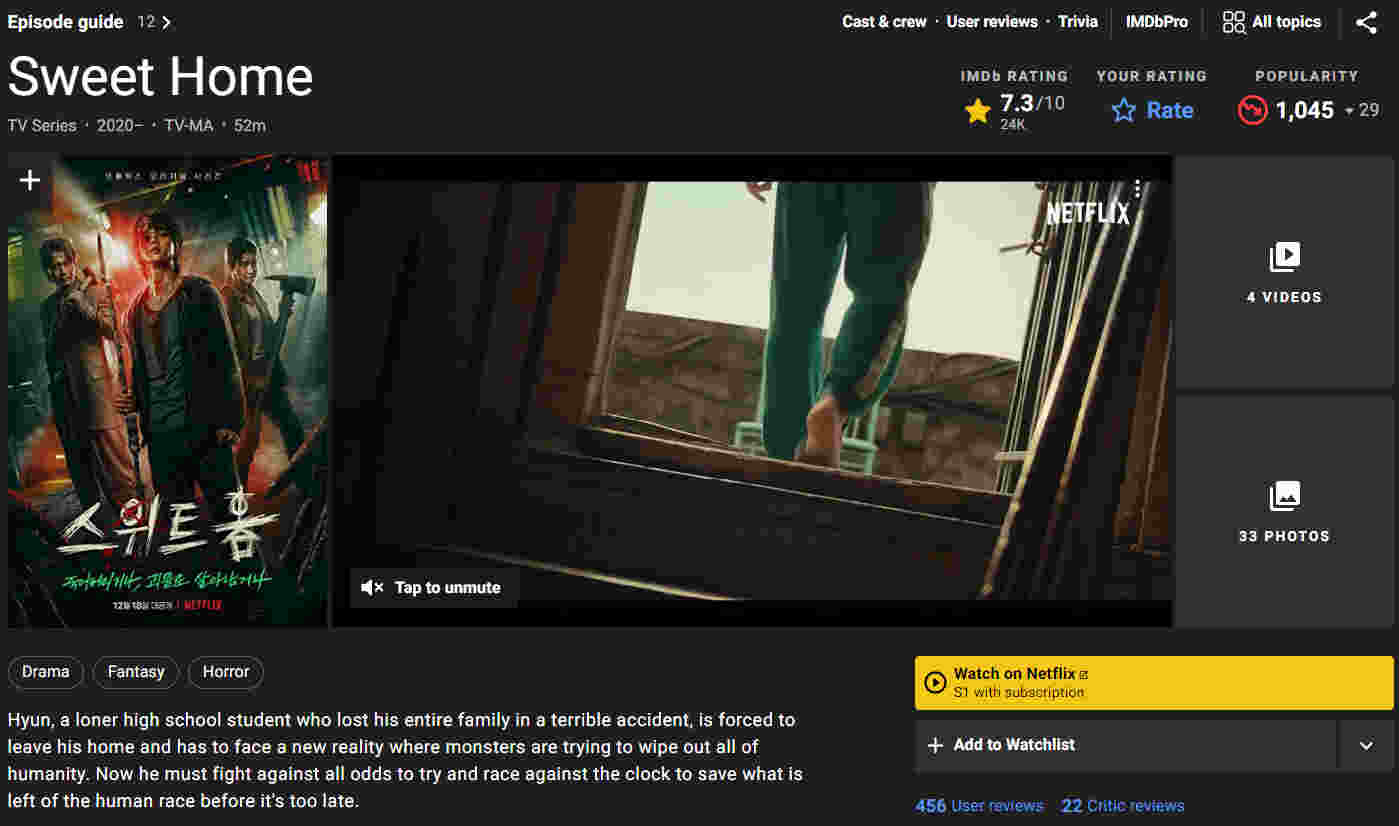The width and height of the screenshot is (1399, 826).
Task: Click the Netflix trailer video frame
Action: tap(752, 391)
